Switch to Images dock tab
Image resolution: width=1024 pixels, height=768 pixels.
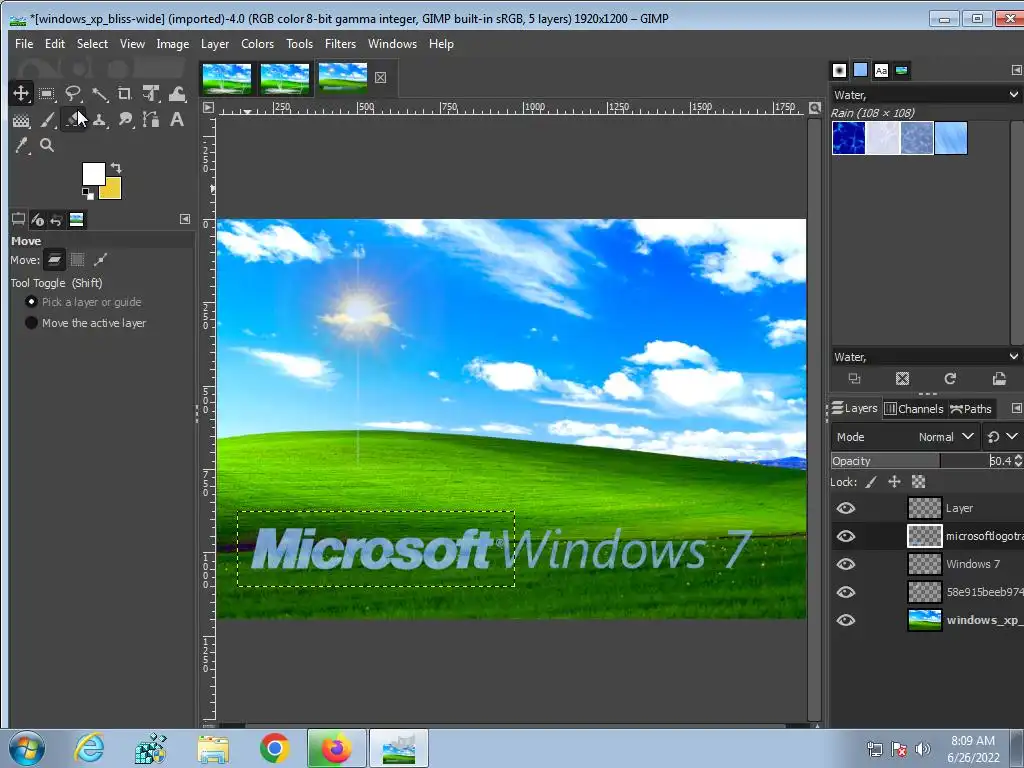76,220
